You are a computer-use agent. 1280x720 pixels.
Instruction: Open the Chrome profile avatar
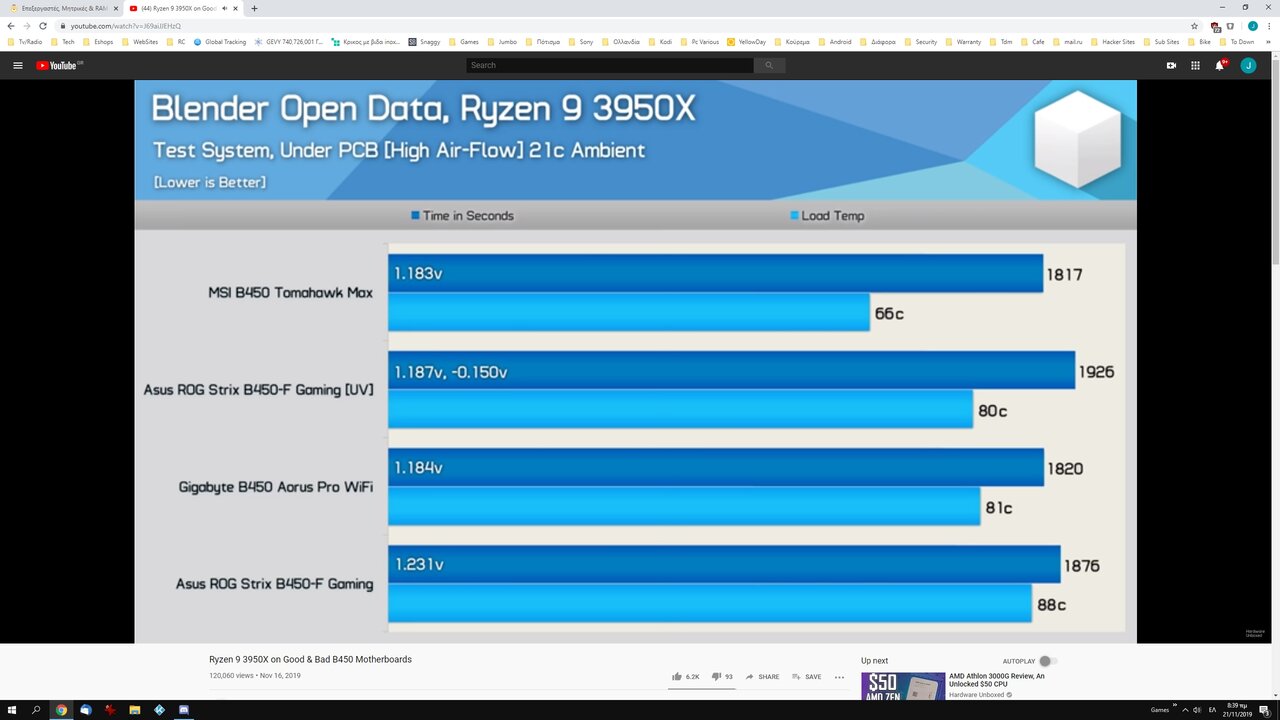1252,25
